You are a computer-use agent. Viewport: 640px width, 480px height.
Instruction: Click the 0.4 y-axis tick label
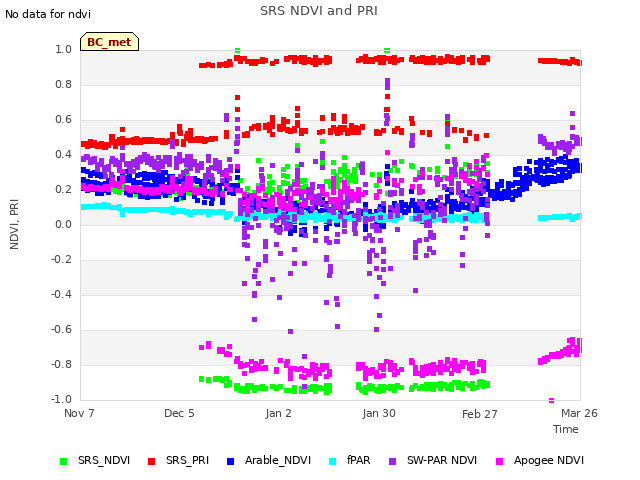tap(64, 154)
